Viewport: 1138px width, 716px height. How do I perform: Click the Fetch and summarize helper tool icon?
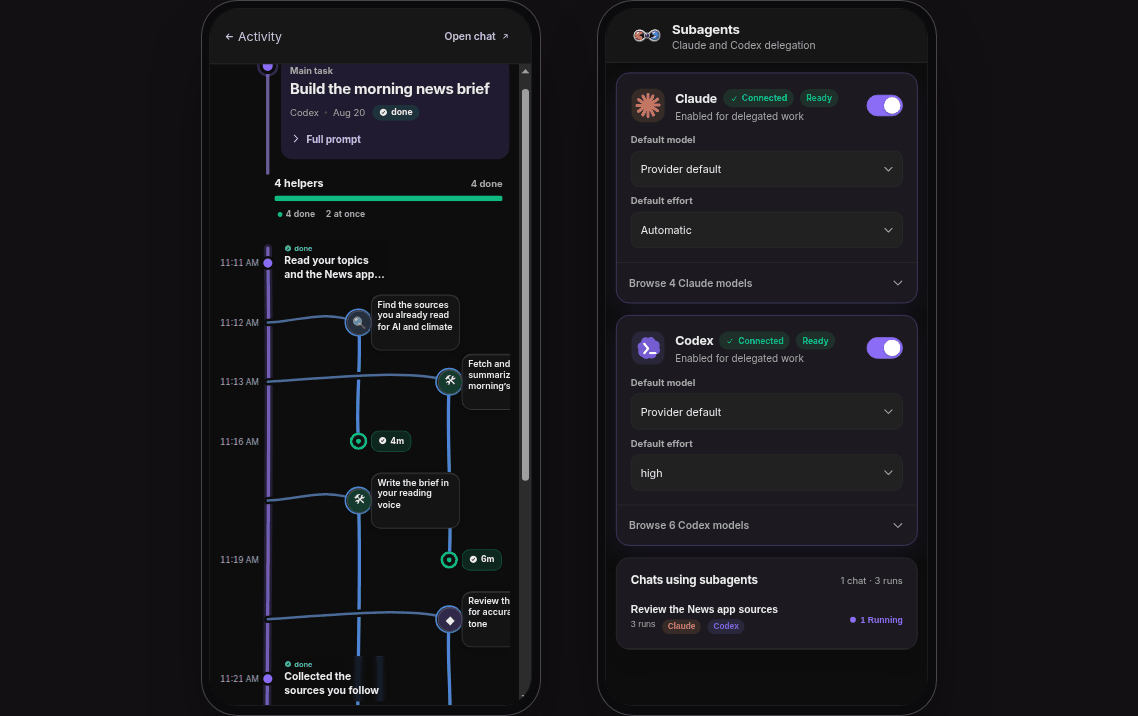[449, 381]
